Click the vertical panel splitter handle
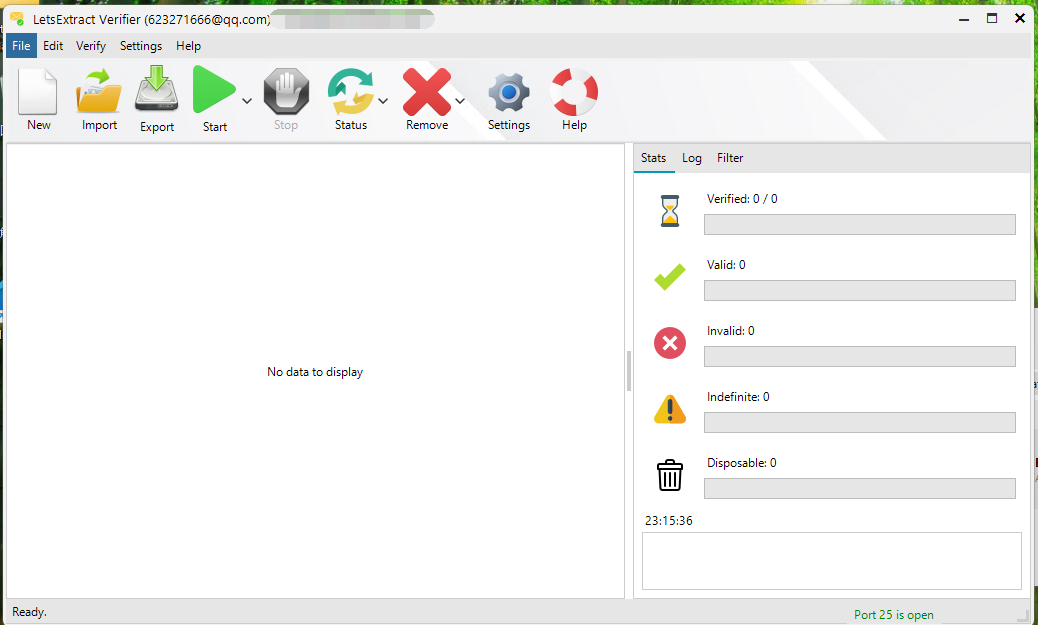Screen dimensions: 1038x625 point(629,371)
